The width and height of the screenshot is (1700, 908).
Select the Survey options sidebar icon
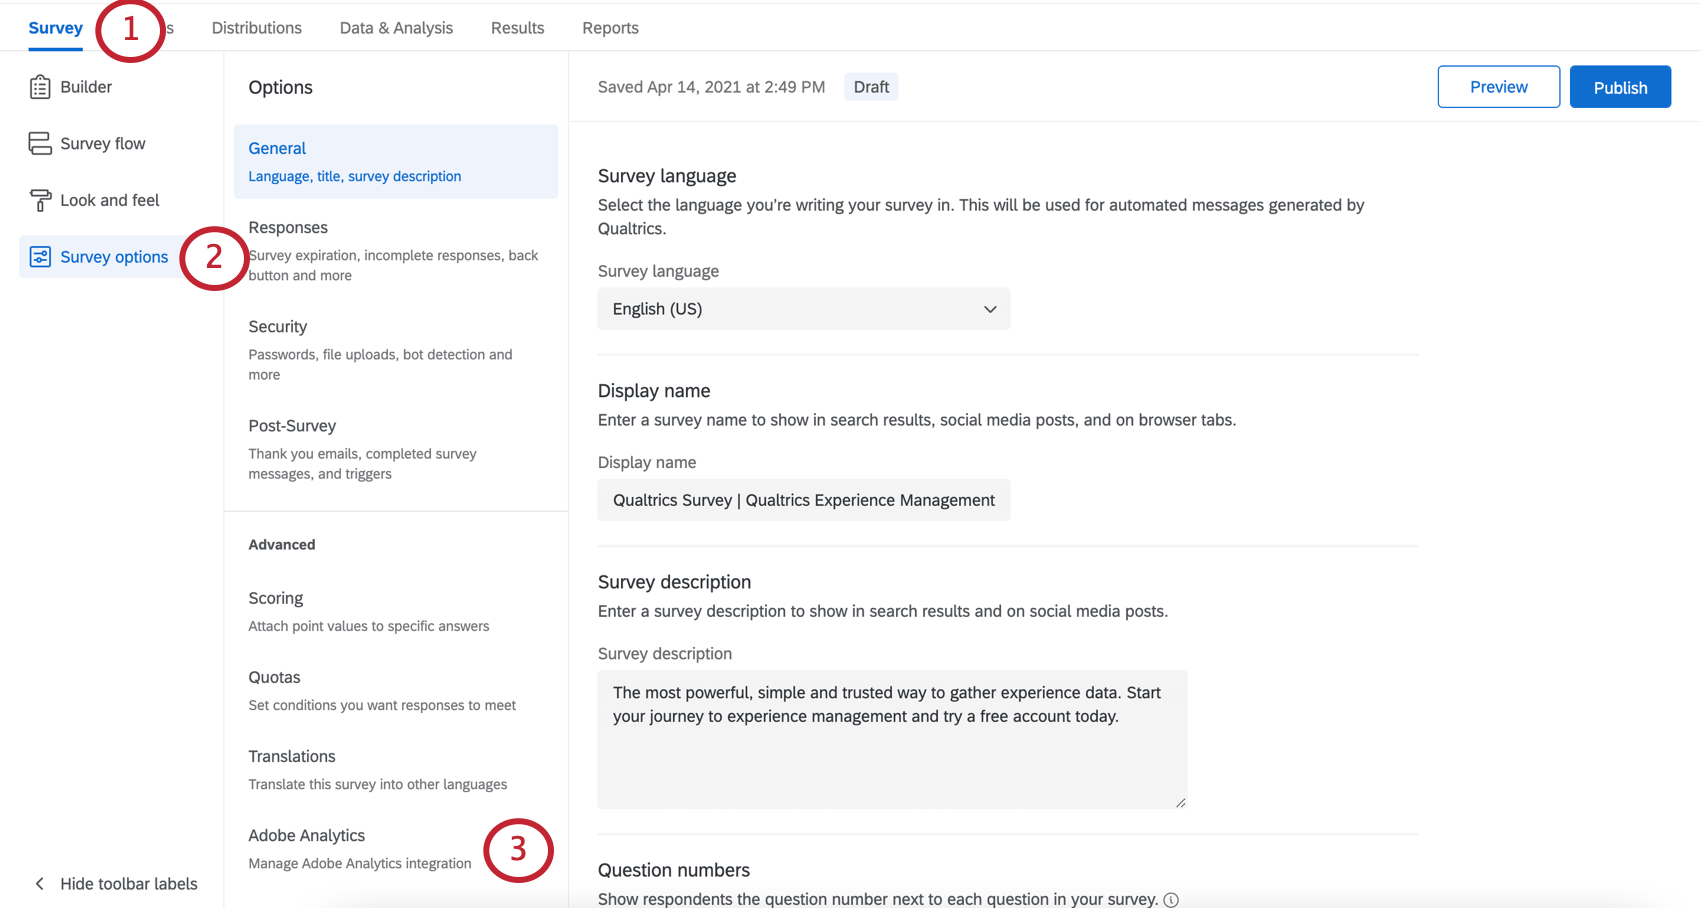coord(39,256)
